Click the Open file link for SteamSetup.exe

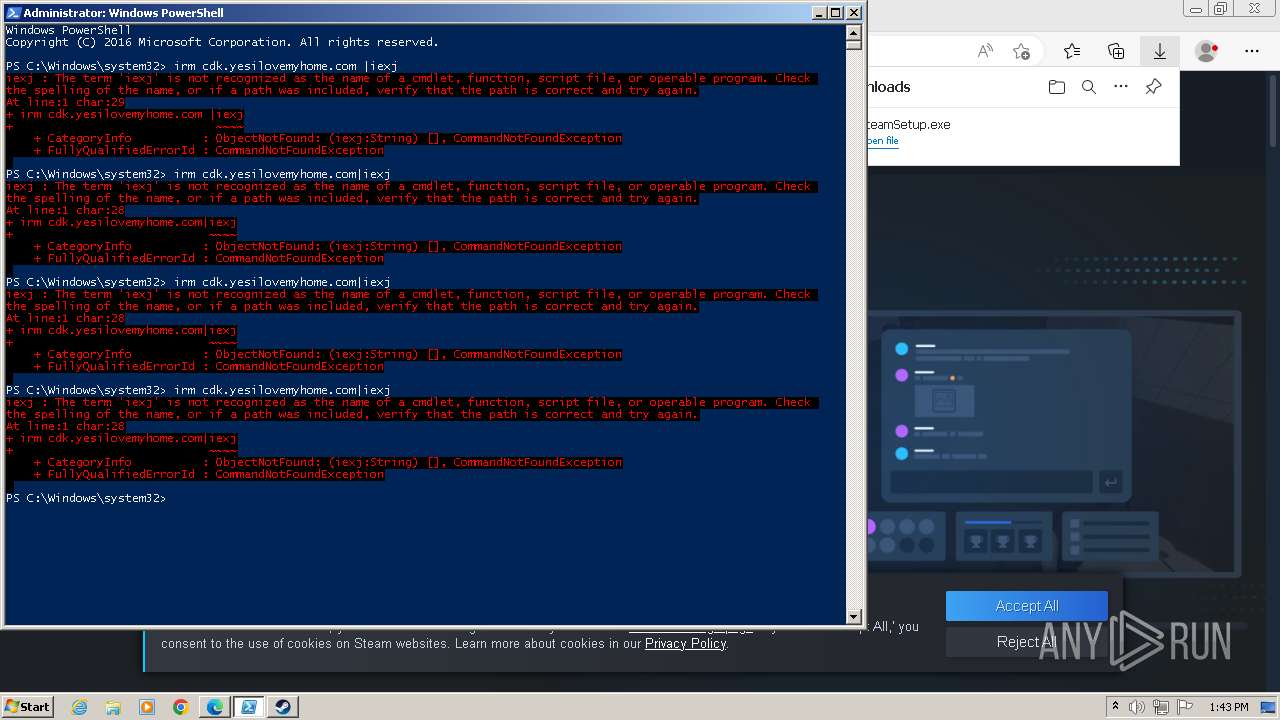883,141
